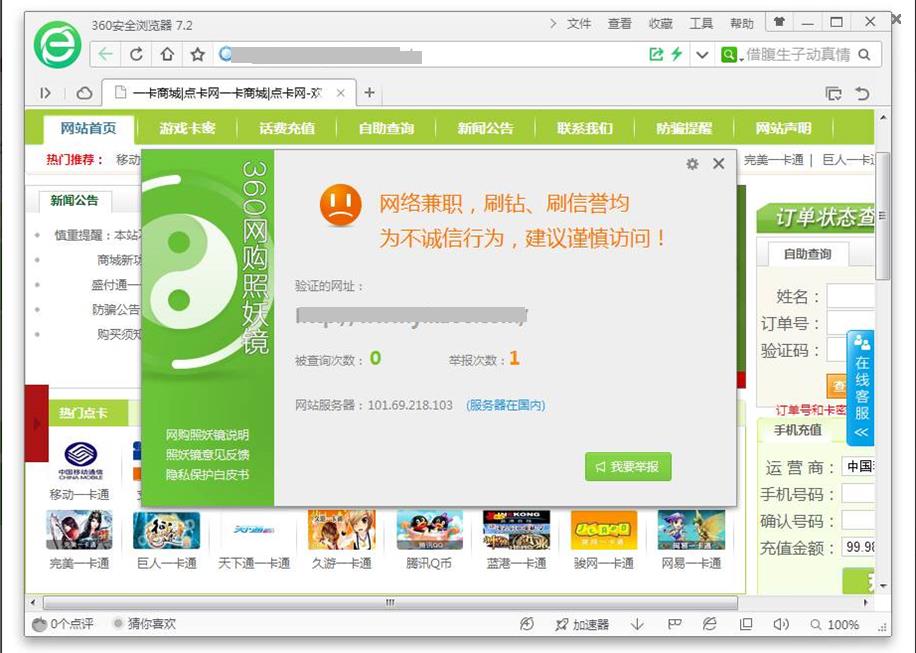
Task: Click the green lightning speed-mode icon
Action: tap(676, 54)
